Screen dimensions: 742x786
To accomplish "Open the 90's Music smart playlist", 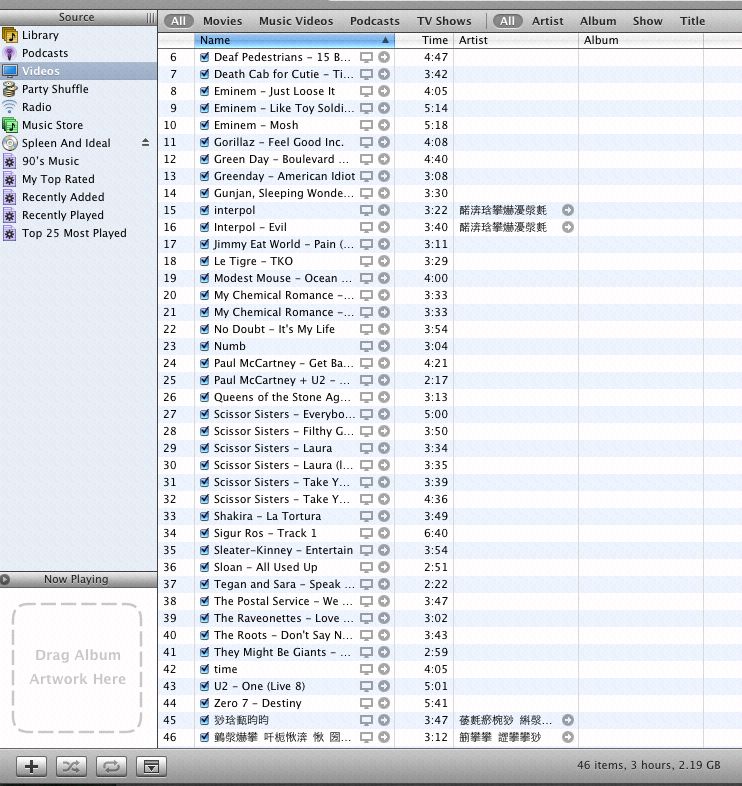I will click(x=50, y=161).
